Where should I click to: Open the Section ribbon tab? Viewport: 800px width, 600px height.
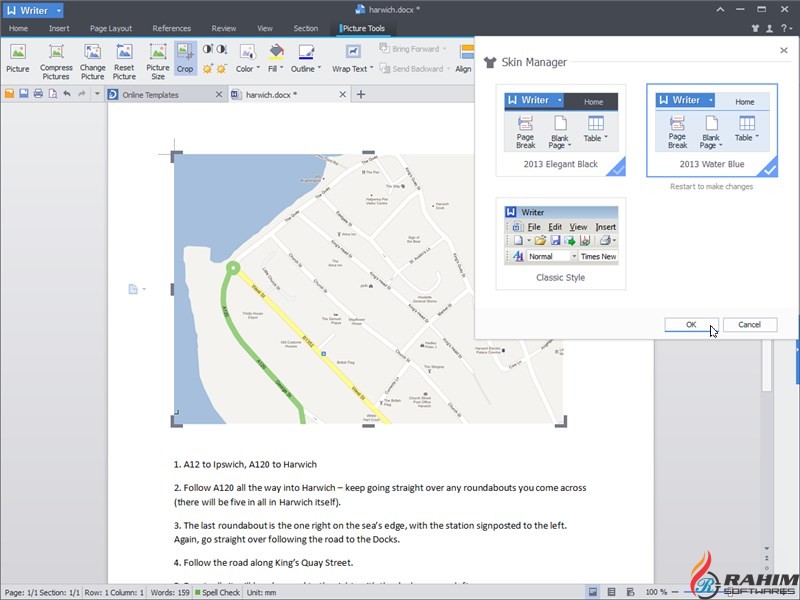pos(306,29)
